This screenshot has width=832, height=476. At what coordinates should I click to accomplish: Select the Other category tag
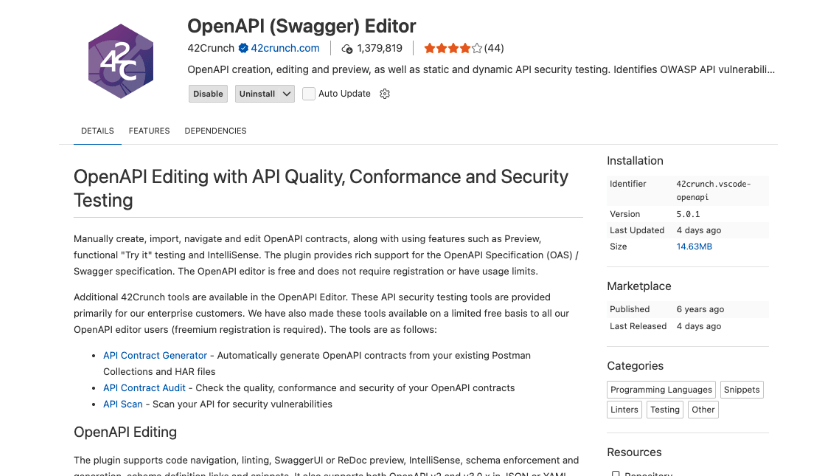tap(703, 410)
